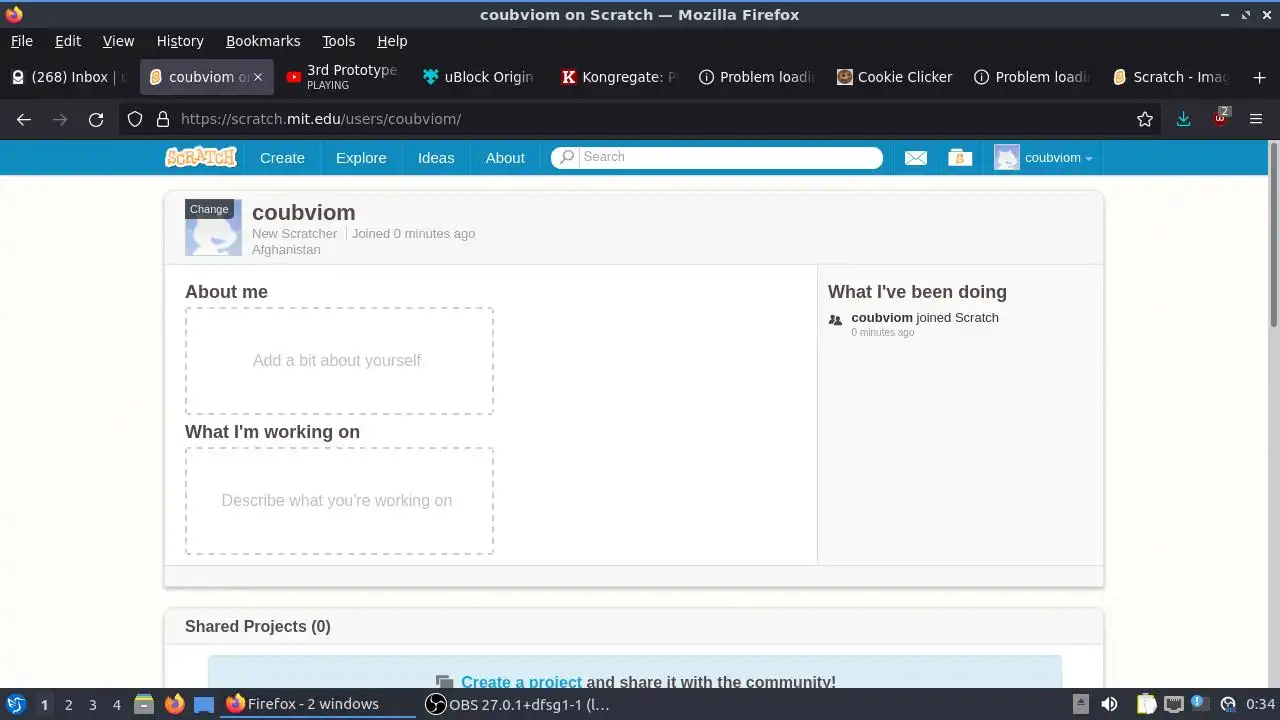Click the Scratch logo in navigation bar
This screenshot has height=720, width=1280.
[201, 157]
